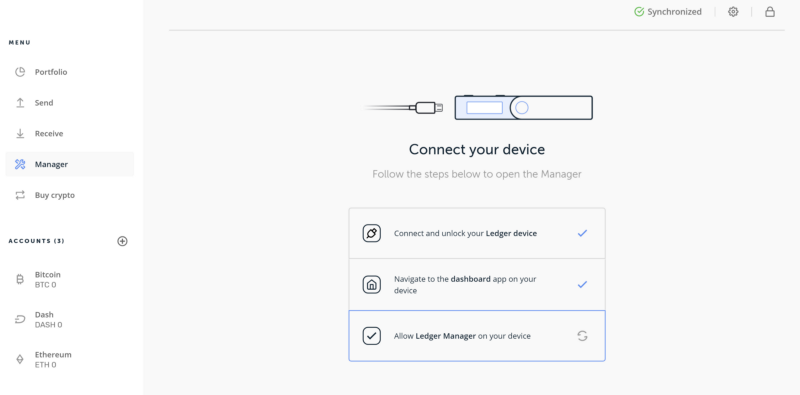Click 'Allow Ledger Manager on your device' text
This screenshot has width=800, height=395.
tap(462, 336)
